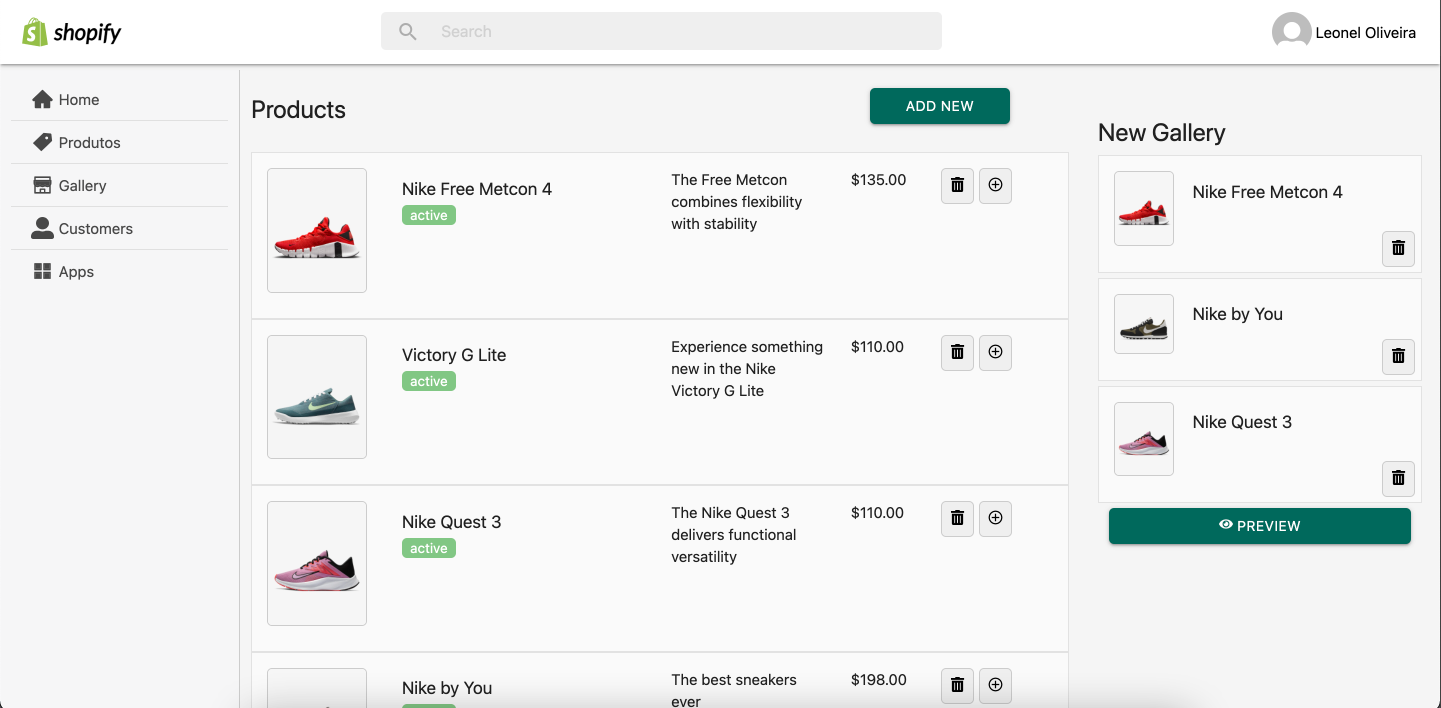Click the Shopify logo
This screenshot has width=1441, height=708.
pyautogui.click(x=72, y=32)
